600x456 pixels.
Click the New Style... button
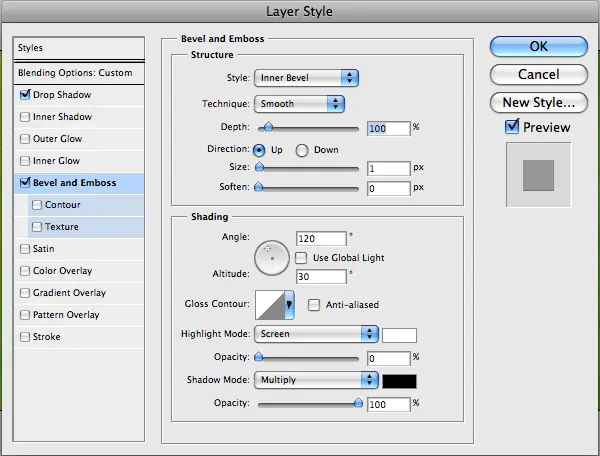coord(538,102)
